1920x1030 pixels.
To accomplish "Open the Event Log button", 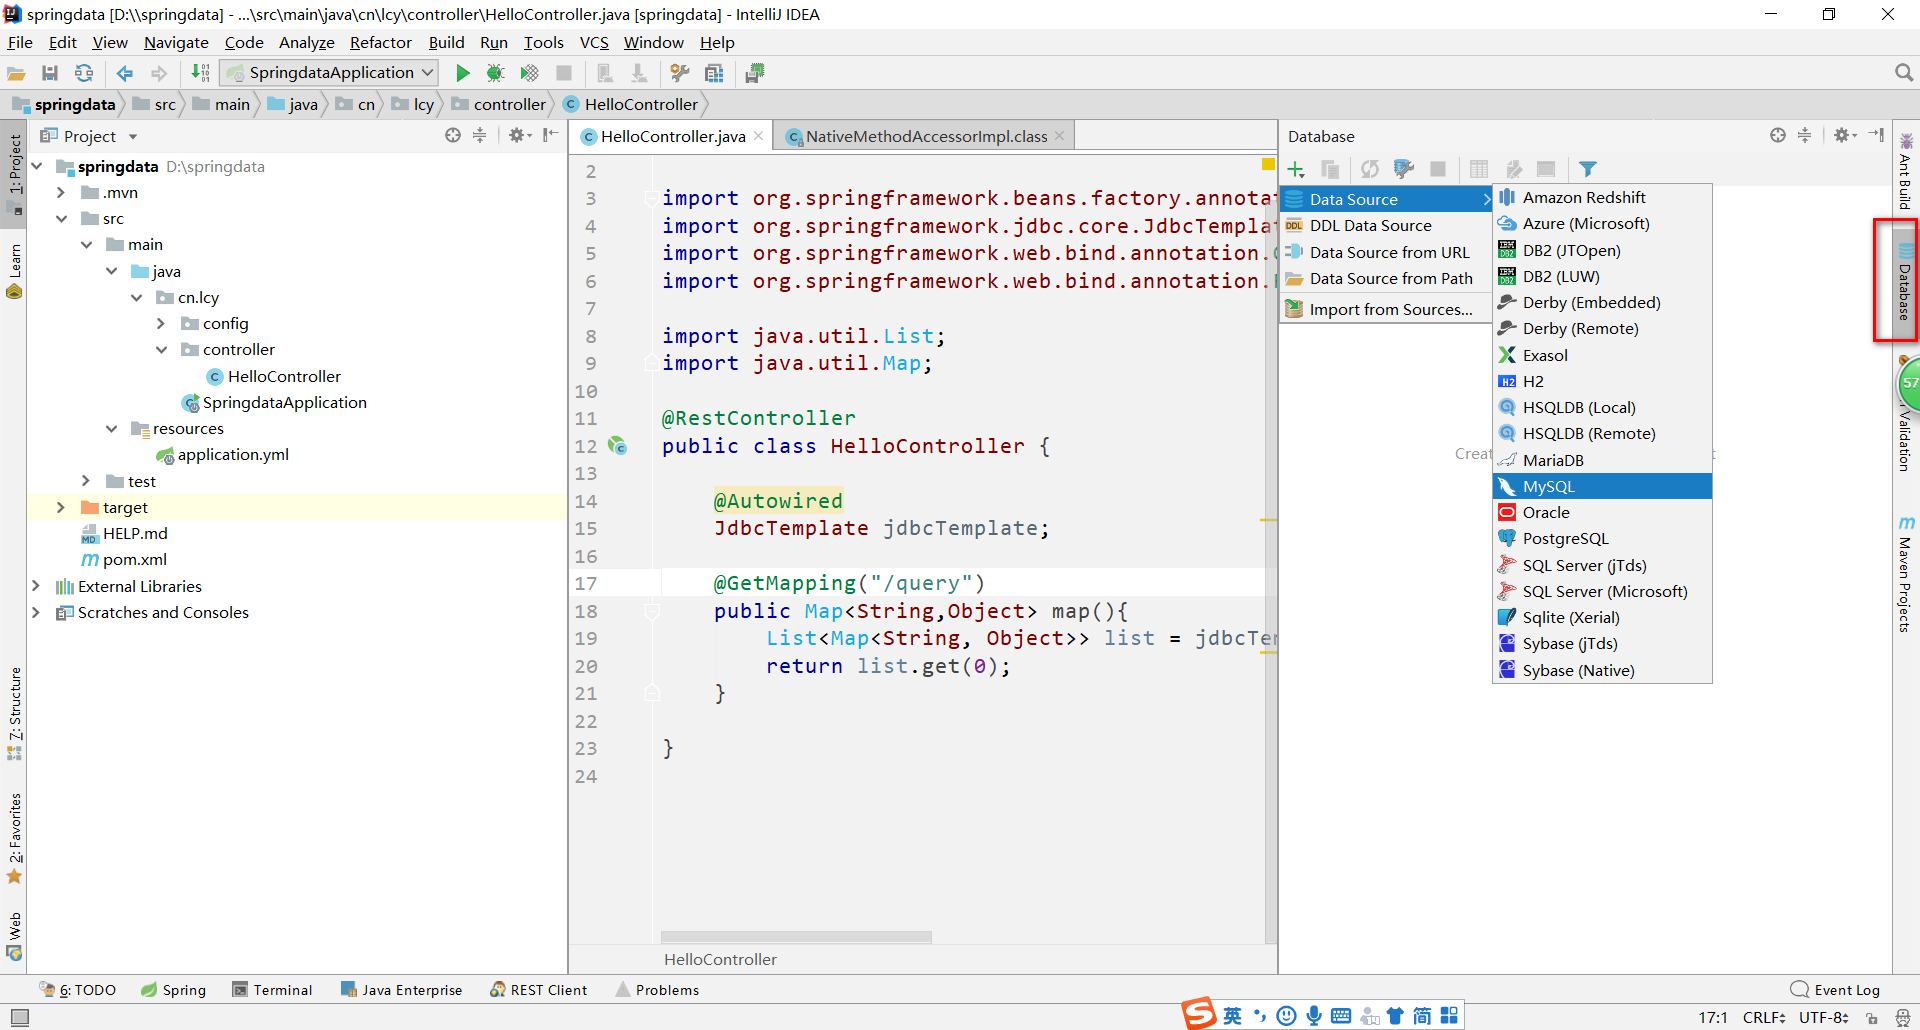I will (1836, 990).
